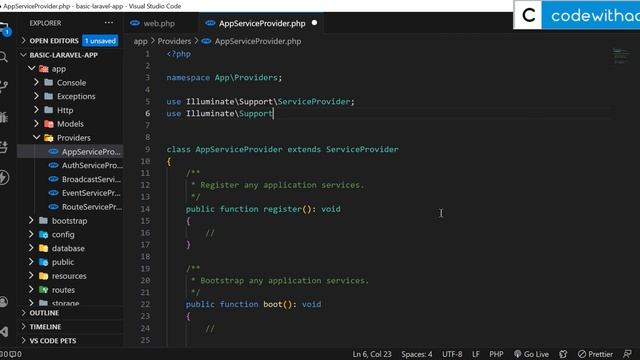Open Explorer more actions ellipsis

(109, 23)
